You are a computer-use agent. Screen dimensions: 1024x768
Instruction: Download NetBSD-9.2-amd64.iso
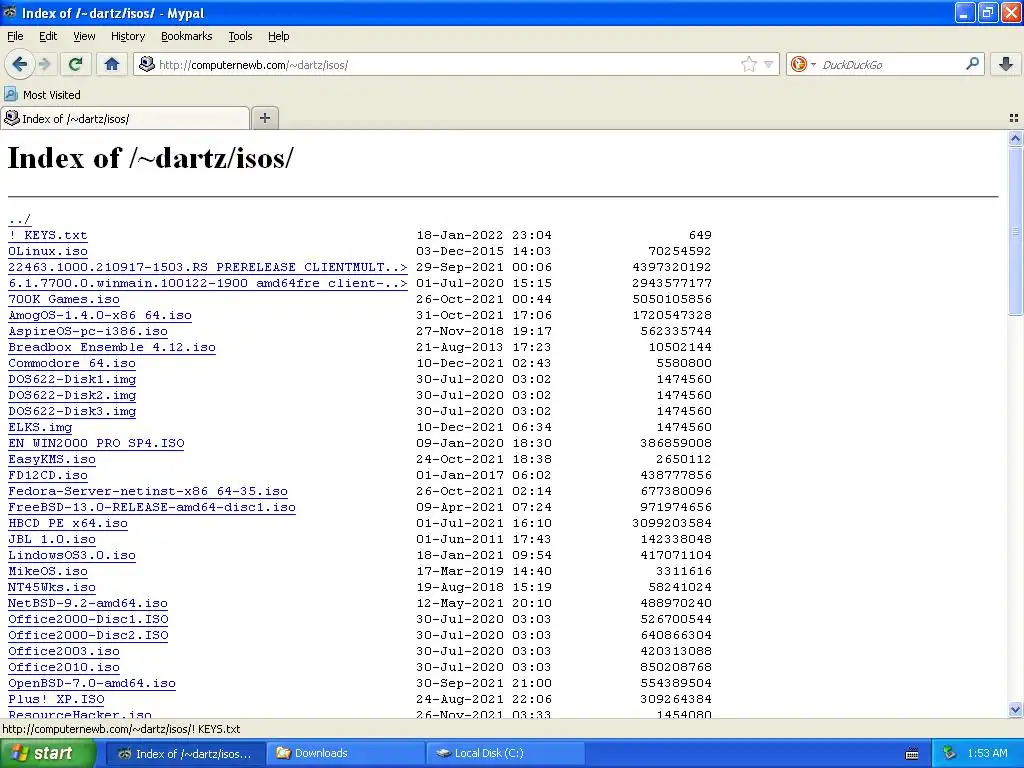click(88, 603)
